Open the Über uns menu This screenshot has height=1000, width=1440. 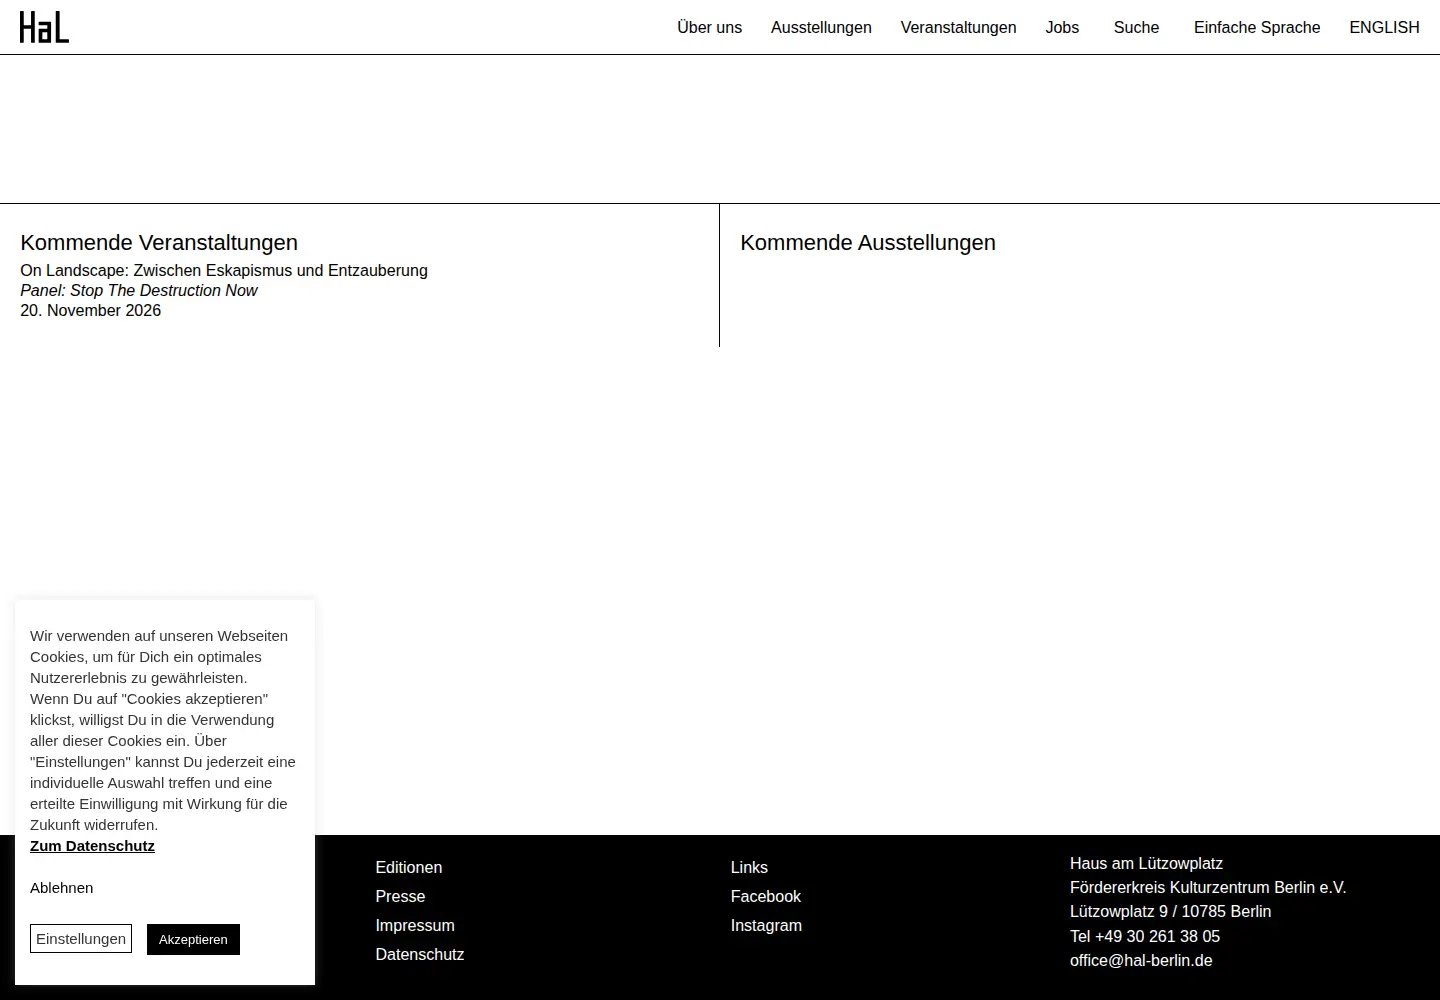click(709, 28)
